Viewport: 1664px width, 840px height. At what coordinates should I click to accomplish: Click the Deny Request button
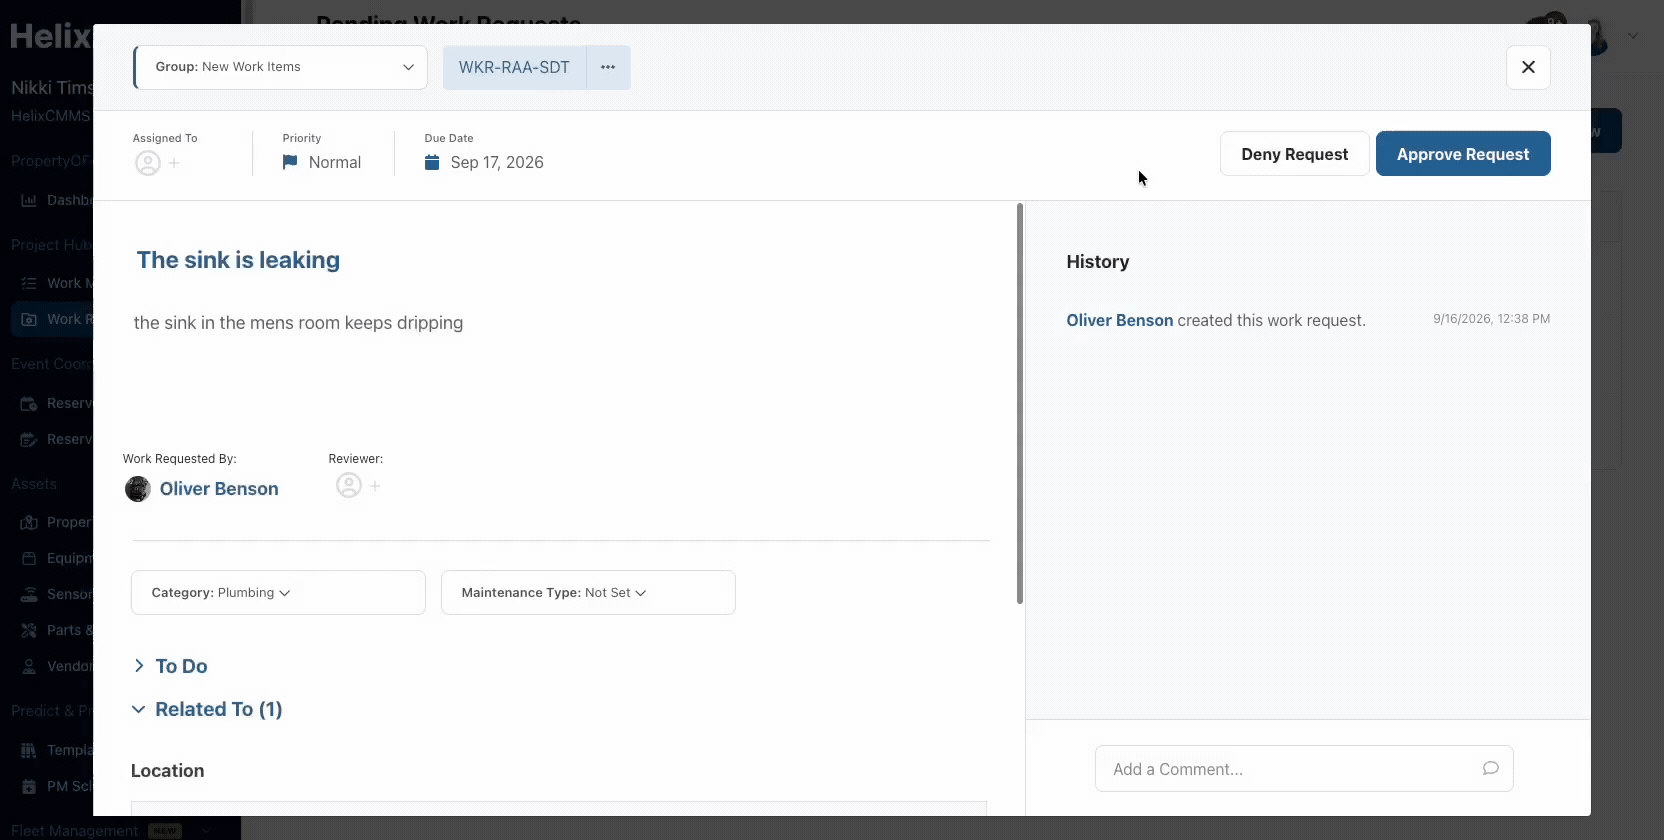pos(1294,154)
